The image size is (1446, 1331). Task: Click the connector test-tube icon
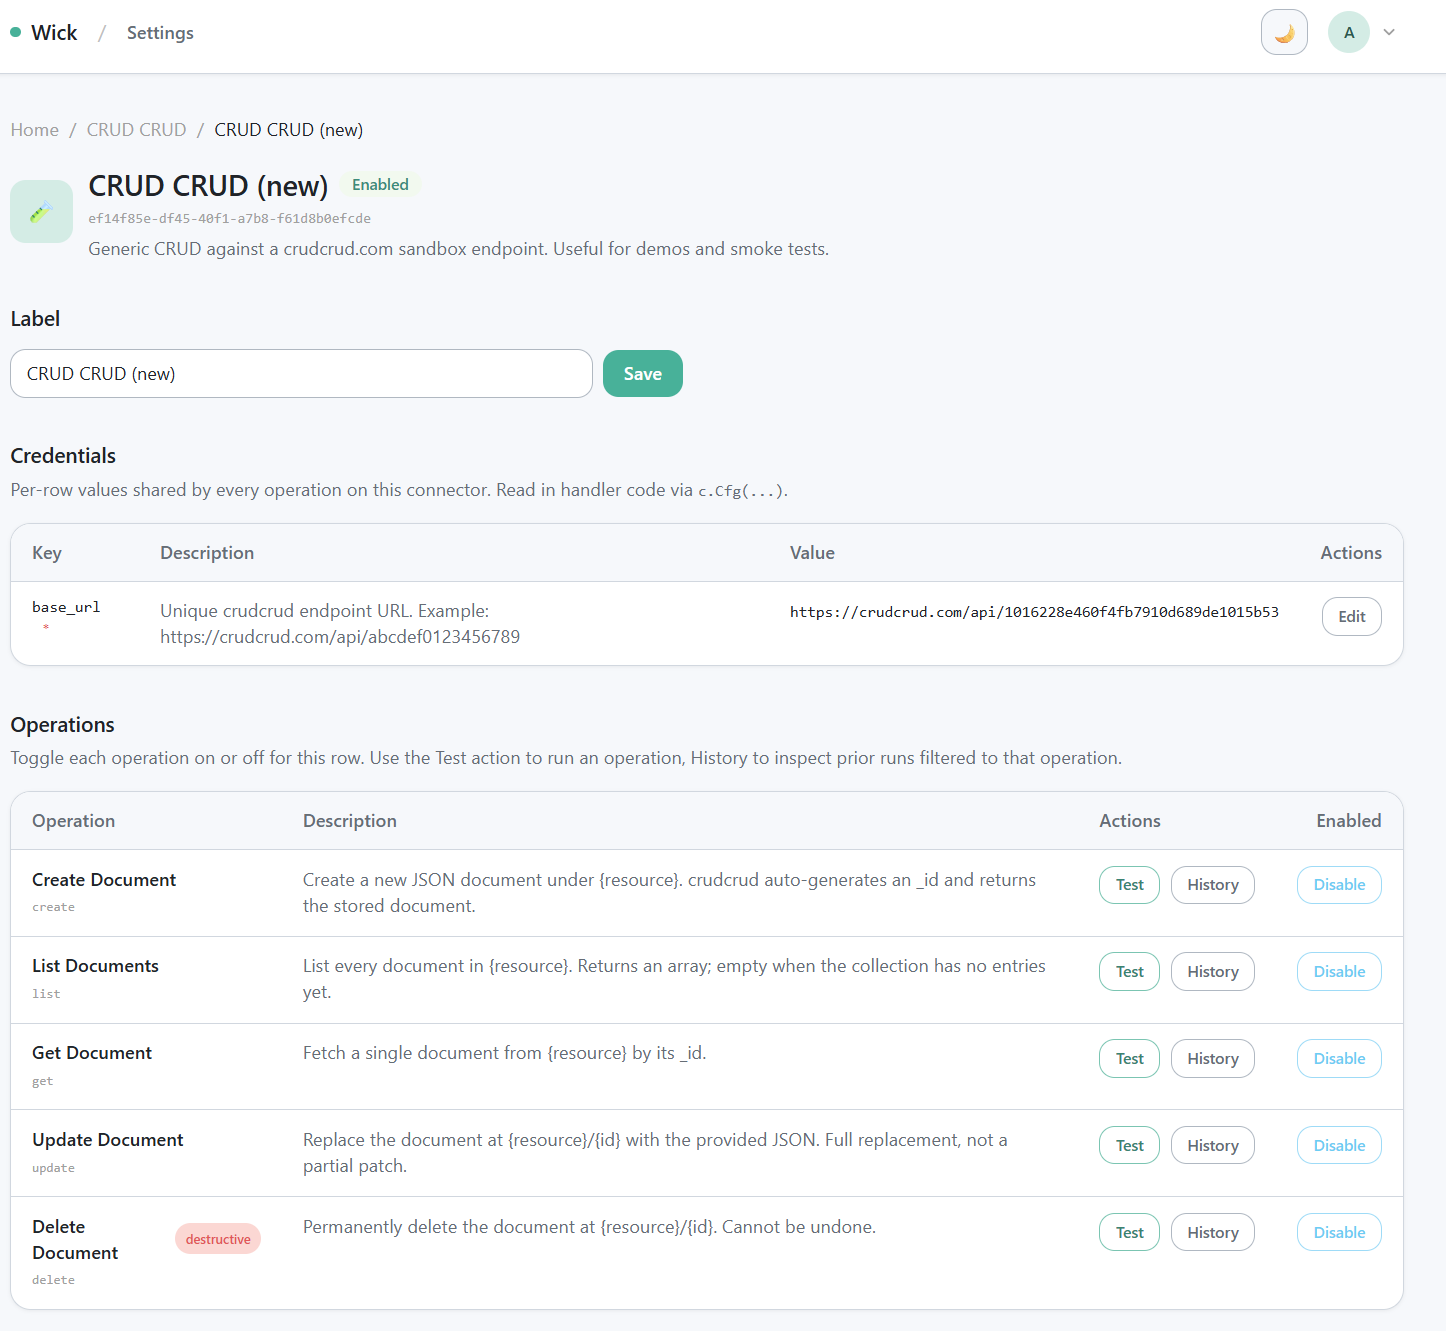41,211
